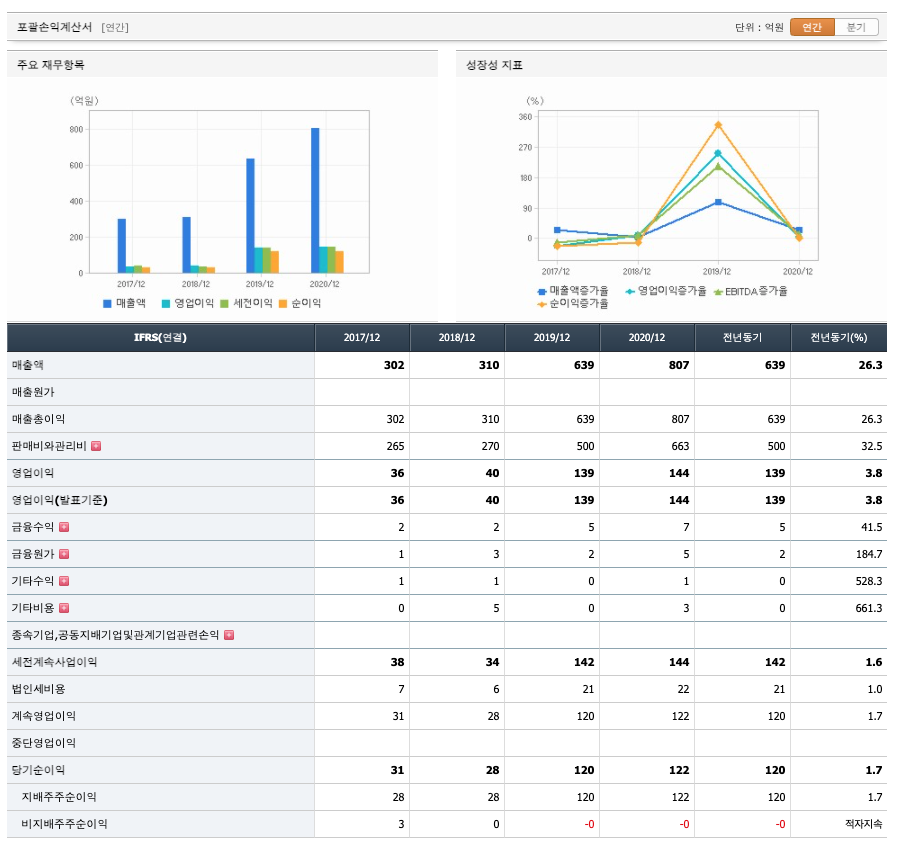Click the 2020/12 column header
This screenshot has width=897, height=847.
[x=647, y=337]
